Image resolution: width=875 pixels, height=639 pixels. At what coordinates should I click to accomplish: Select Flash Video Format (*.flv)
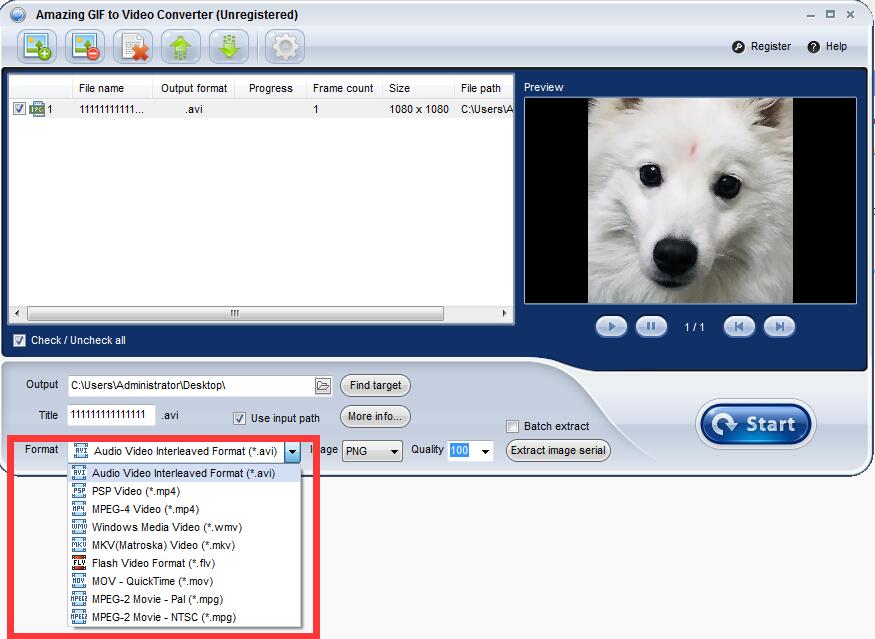[x=184, y=563]
